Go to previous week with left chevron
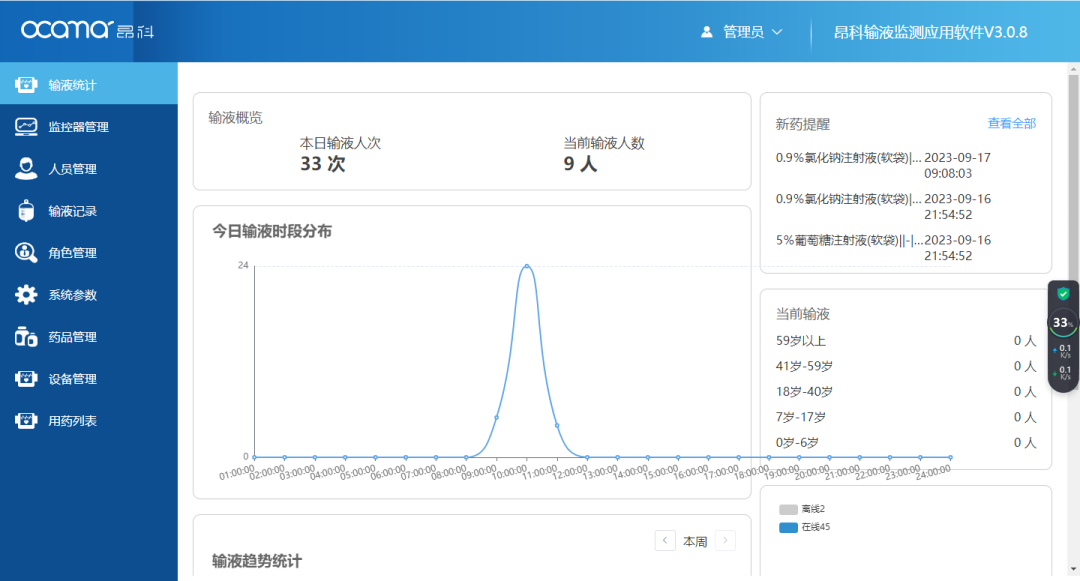This screenshot has width=1080, height=581. tap(665, 540)
